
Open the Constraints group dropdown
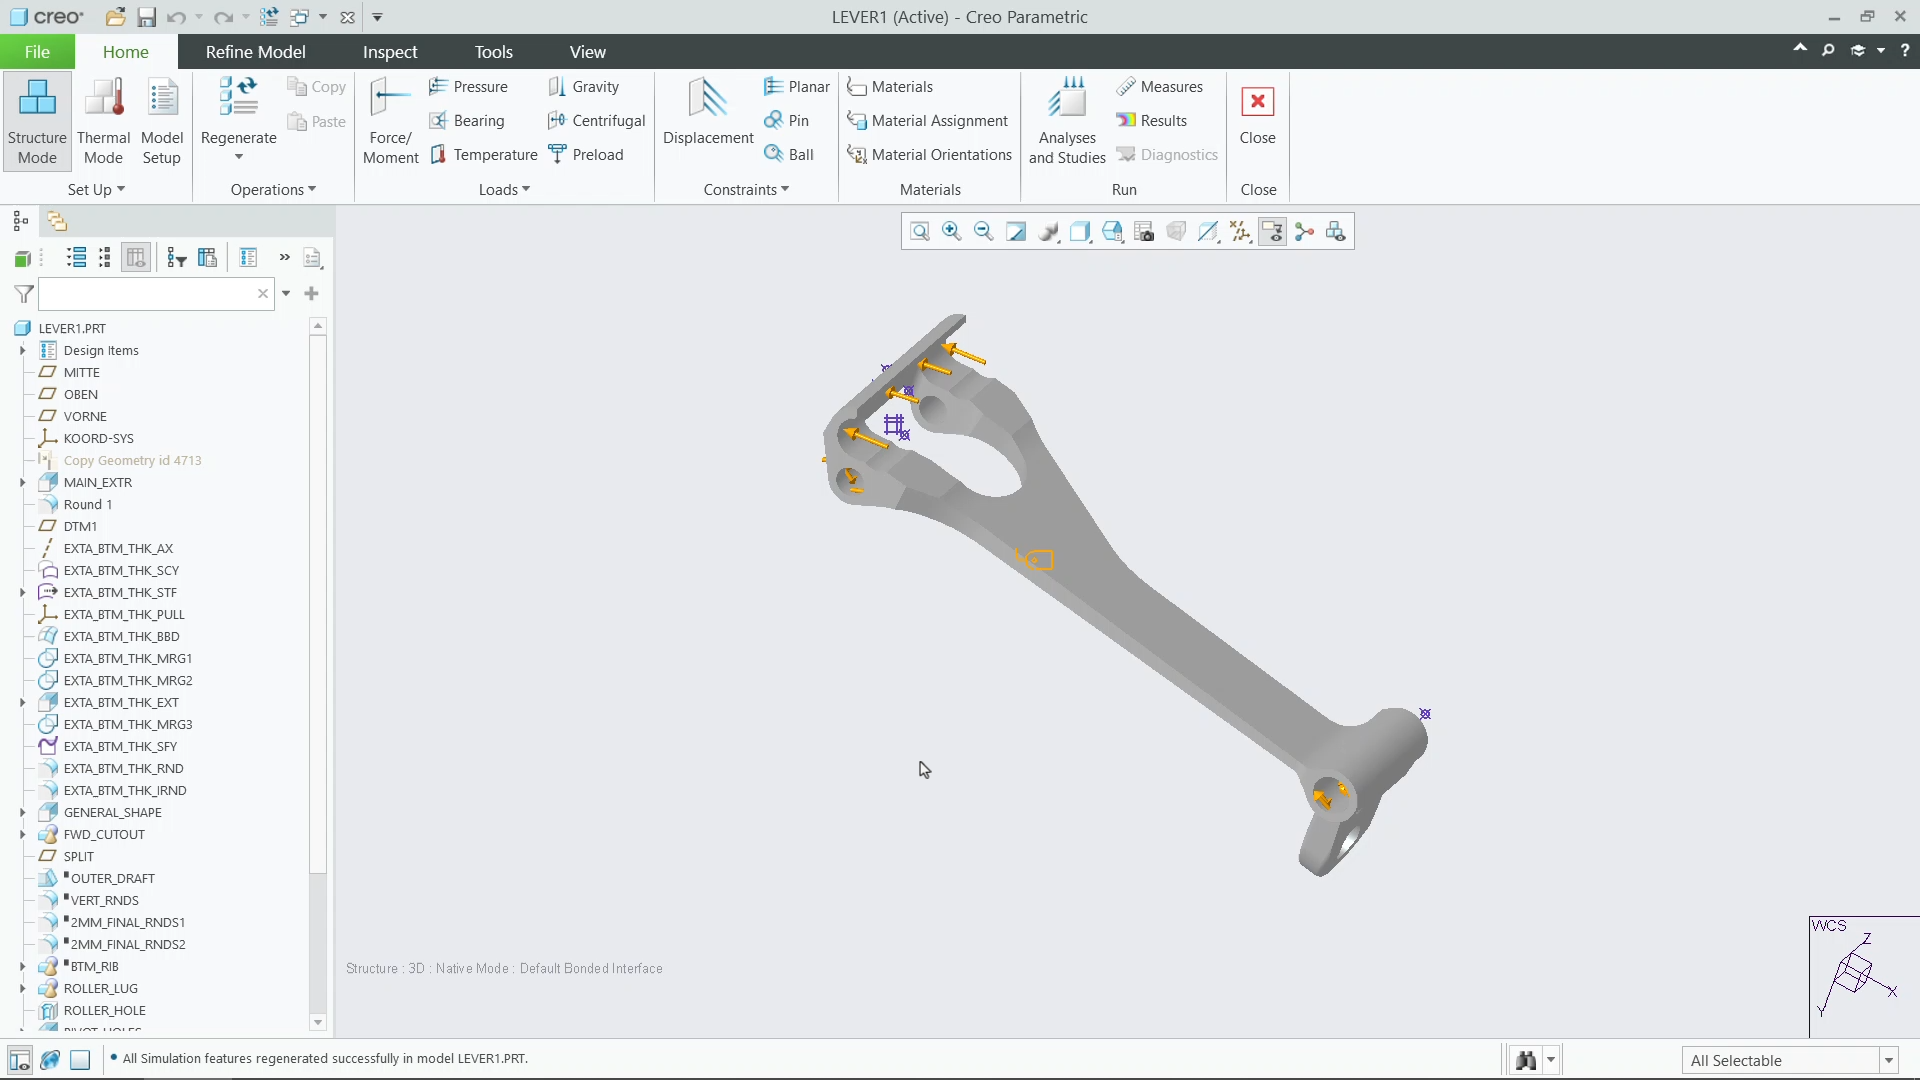(x=746, y=190)
